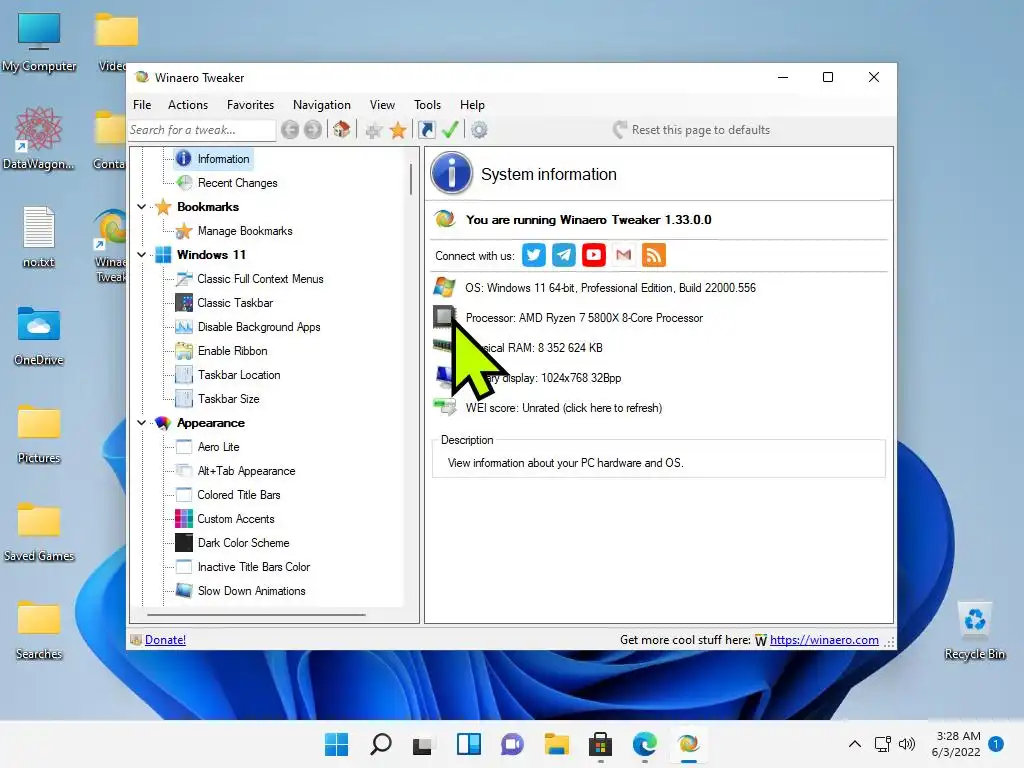
Task: Open the YouTube connect icon
Action: [594, 255]
